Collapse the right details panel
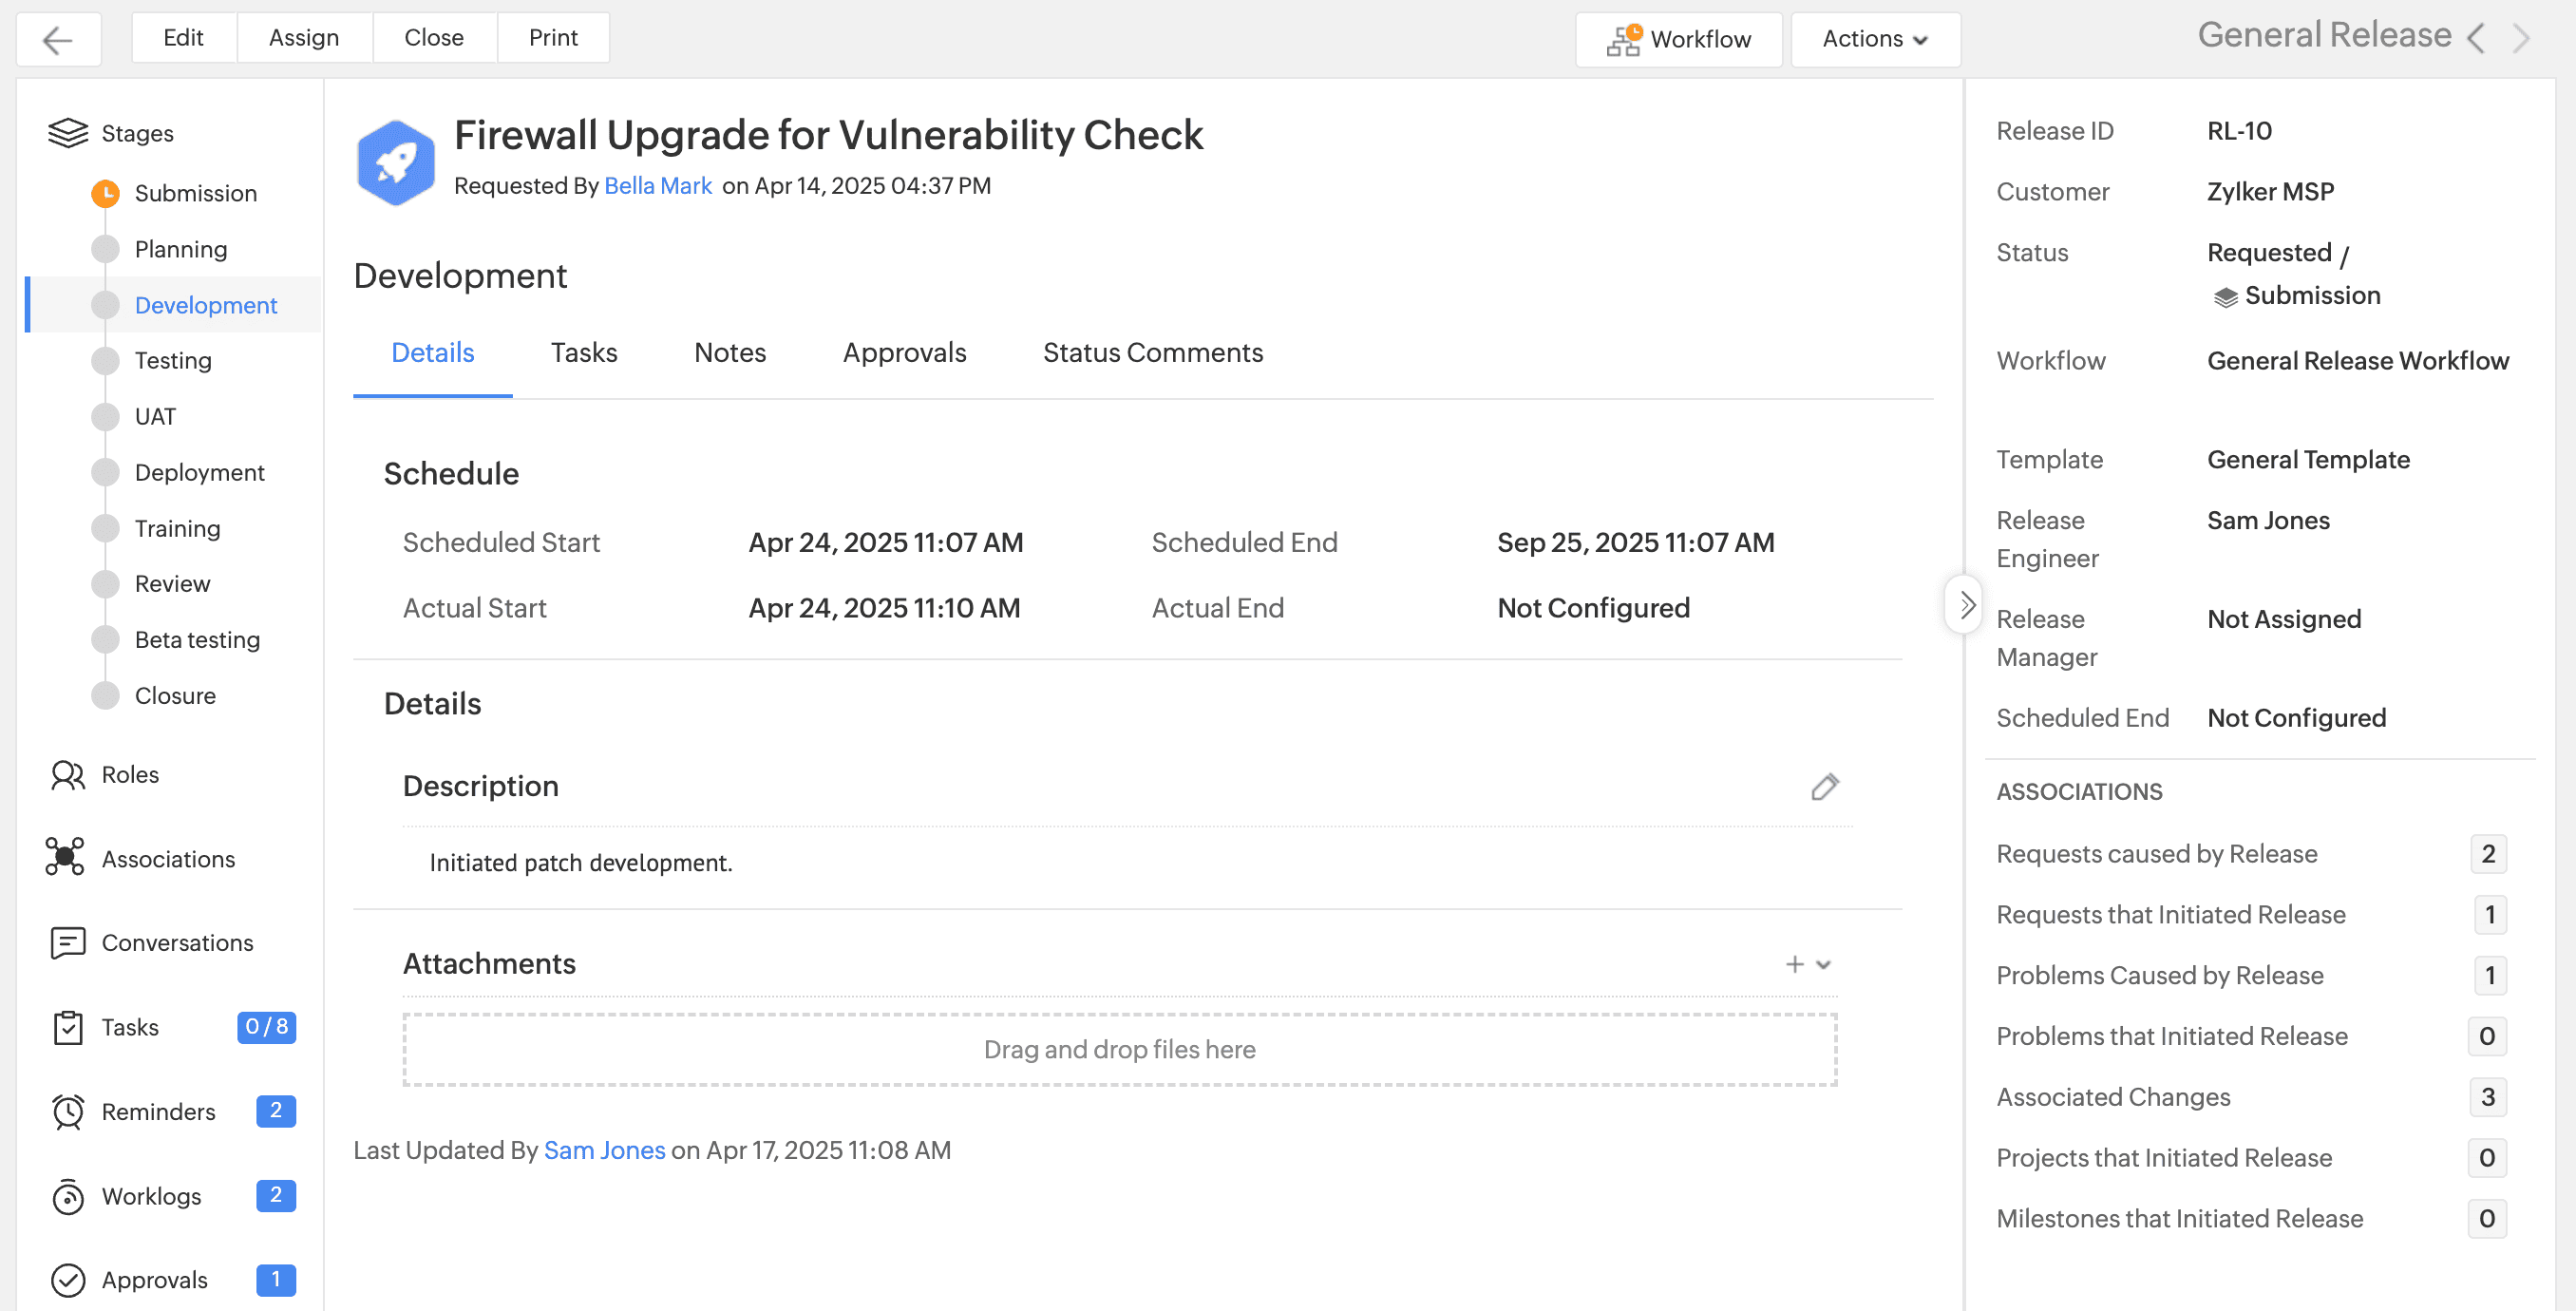The image size is (2576, 1311). [x=1966, y=605]
